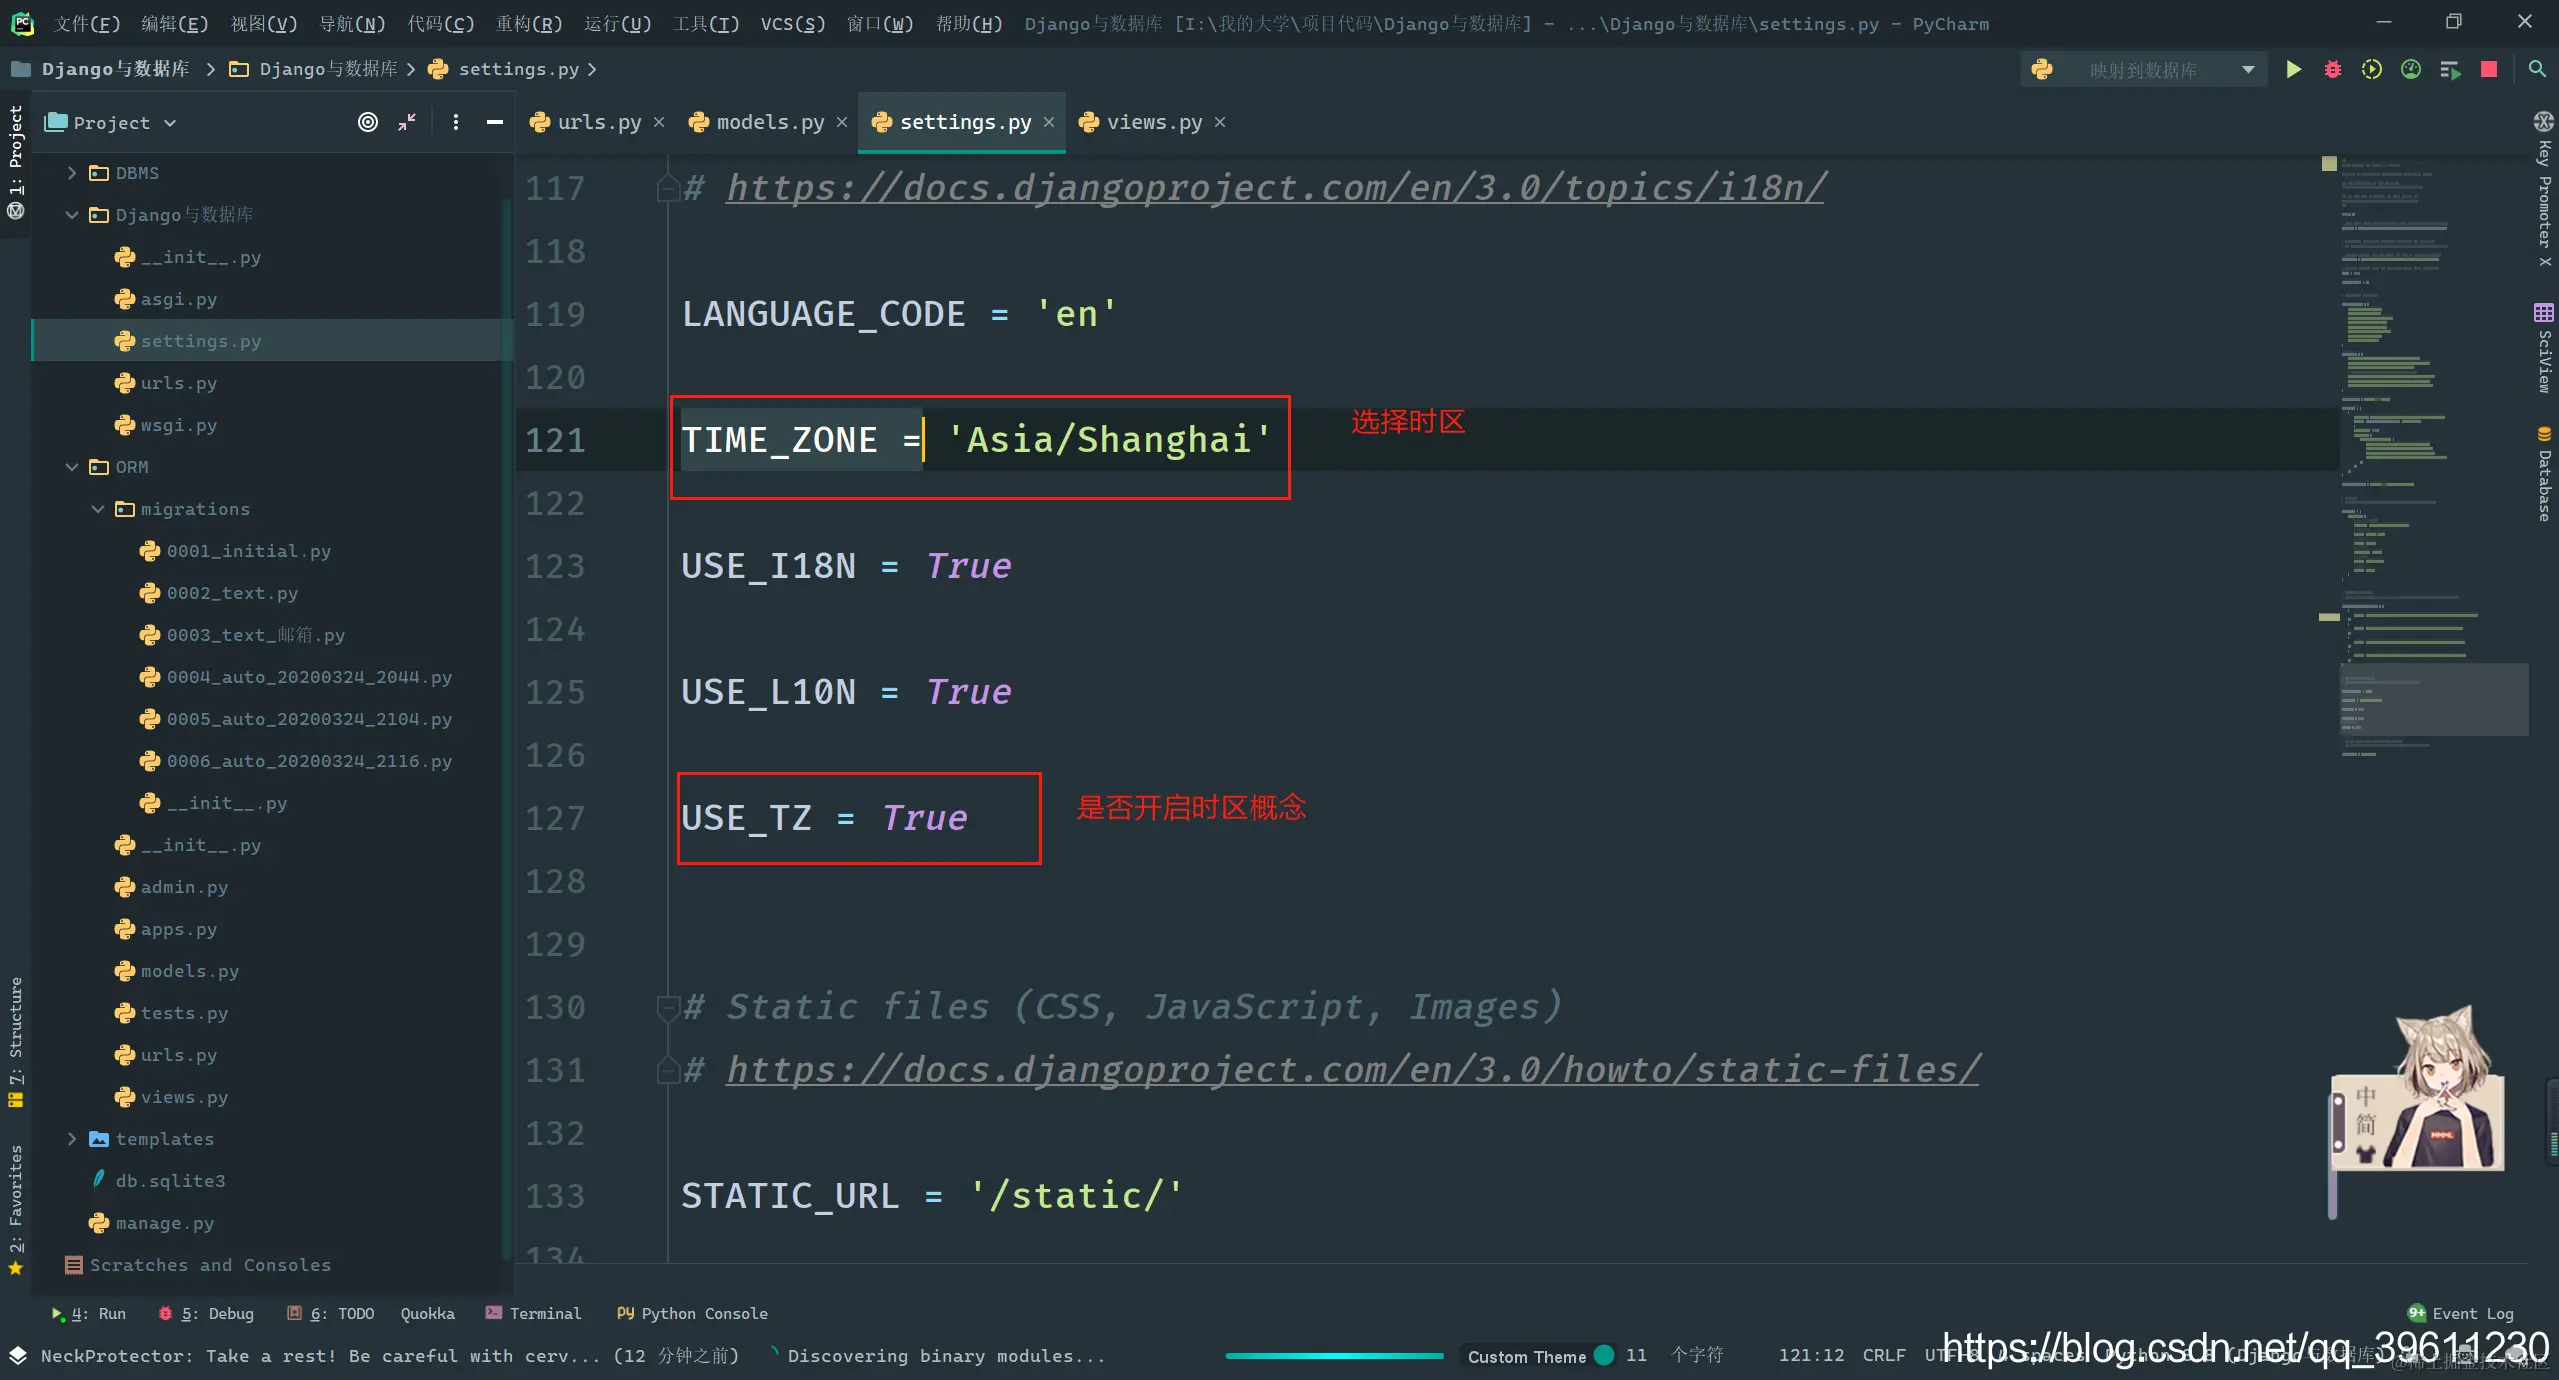Locate current file target icon in Project panel
Image resolution: width=2559 pixels, height=1380 pixels.
[368, 122]
